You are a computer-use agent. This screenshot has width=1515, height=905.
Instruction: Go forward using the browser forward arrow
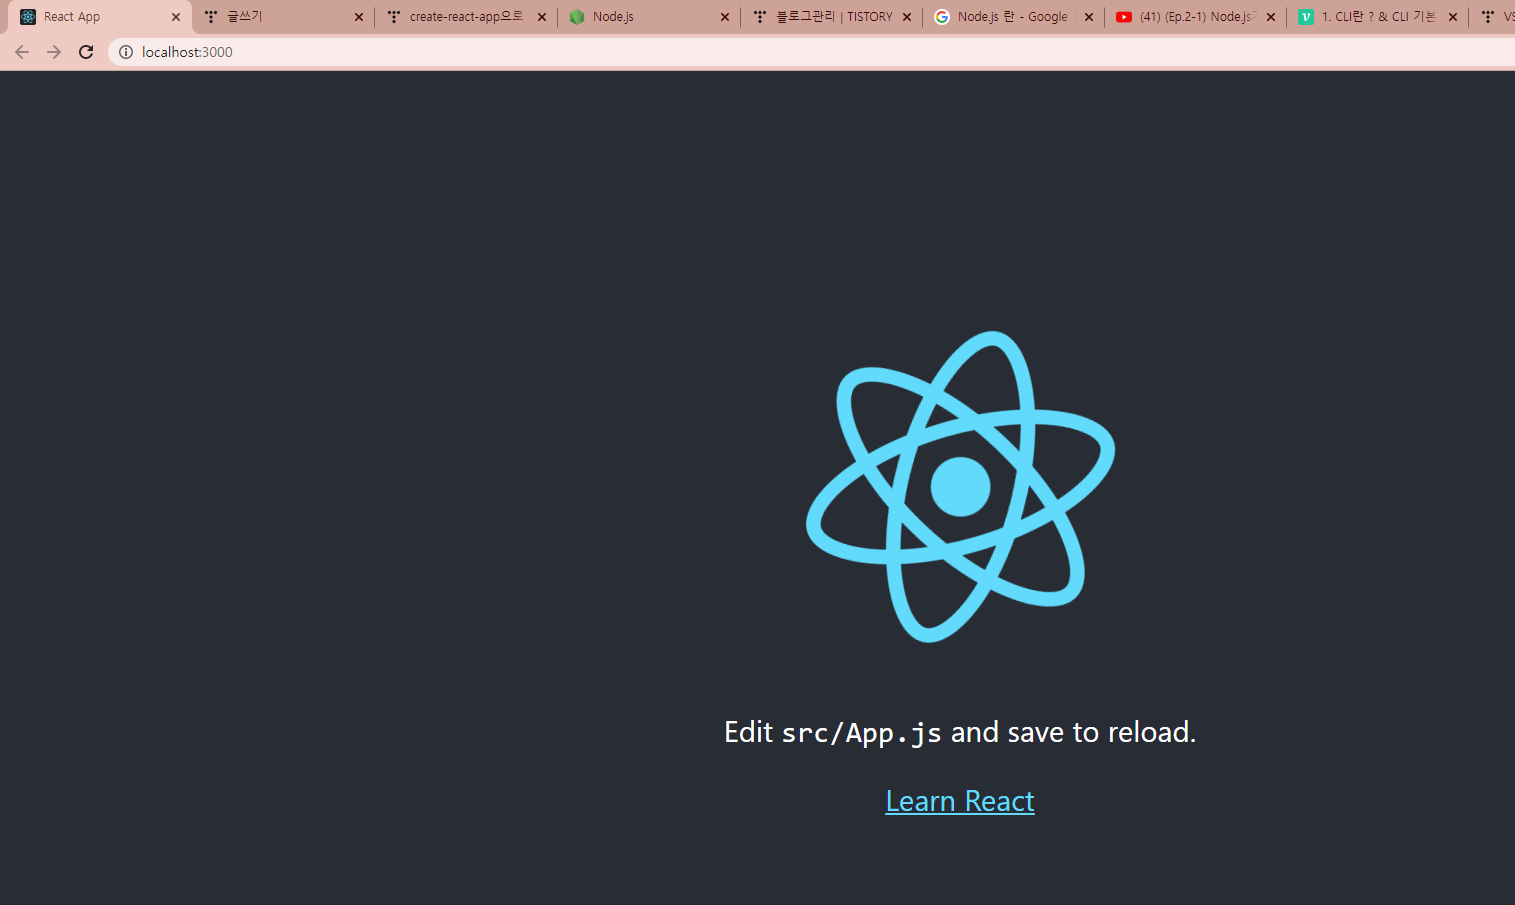(54, 52)
